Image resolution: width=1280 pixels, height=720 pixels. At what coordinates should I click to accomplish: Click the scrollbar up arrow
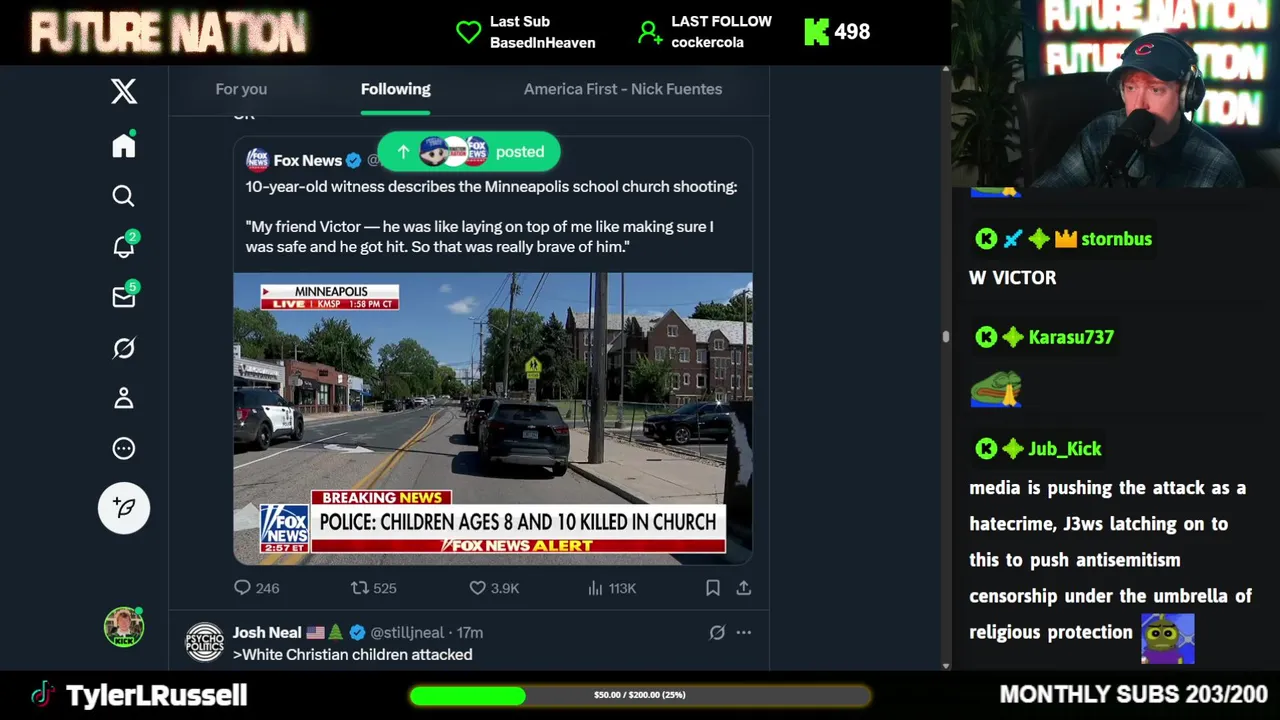(946, 70)
